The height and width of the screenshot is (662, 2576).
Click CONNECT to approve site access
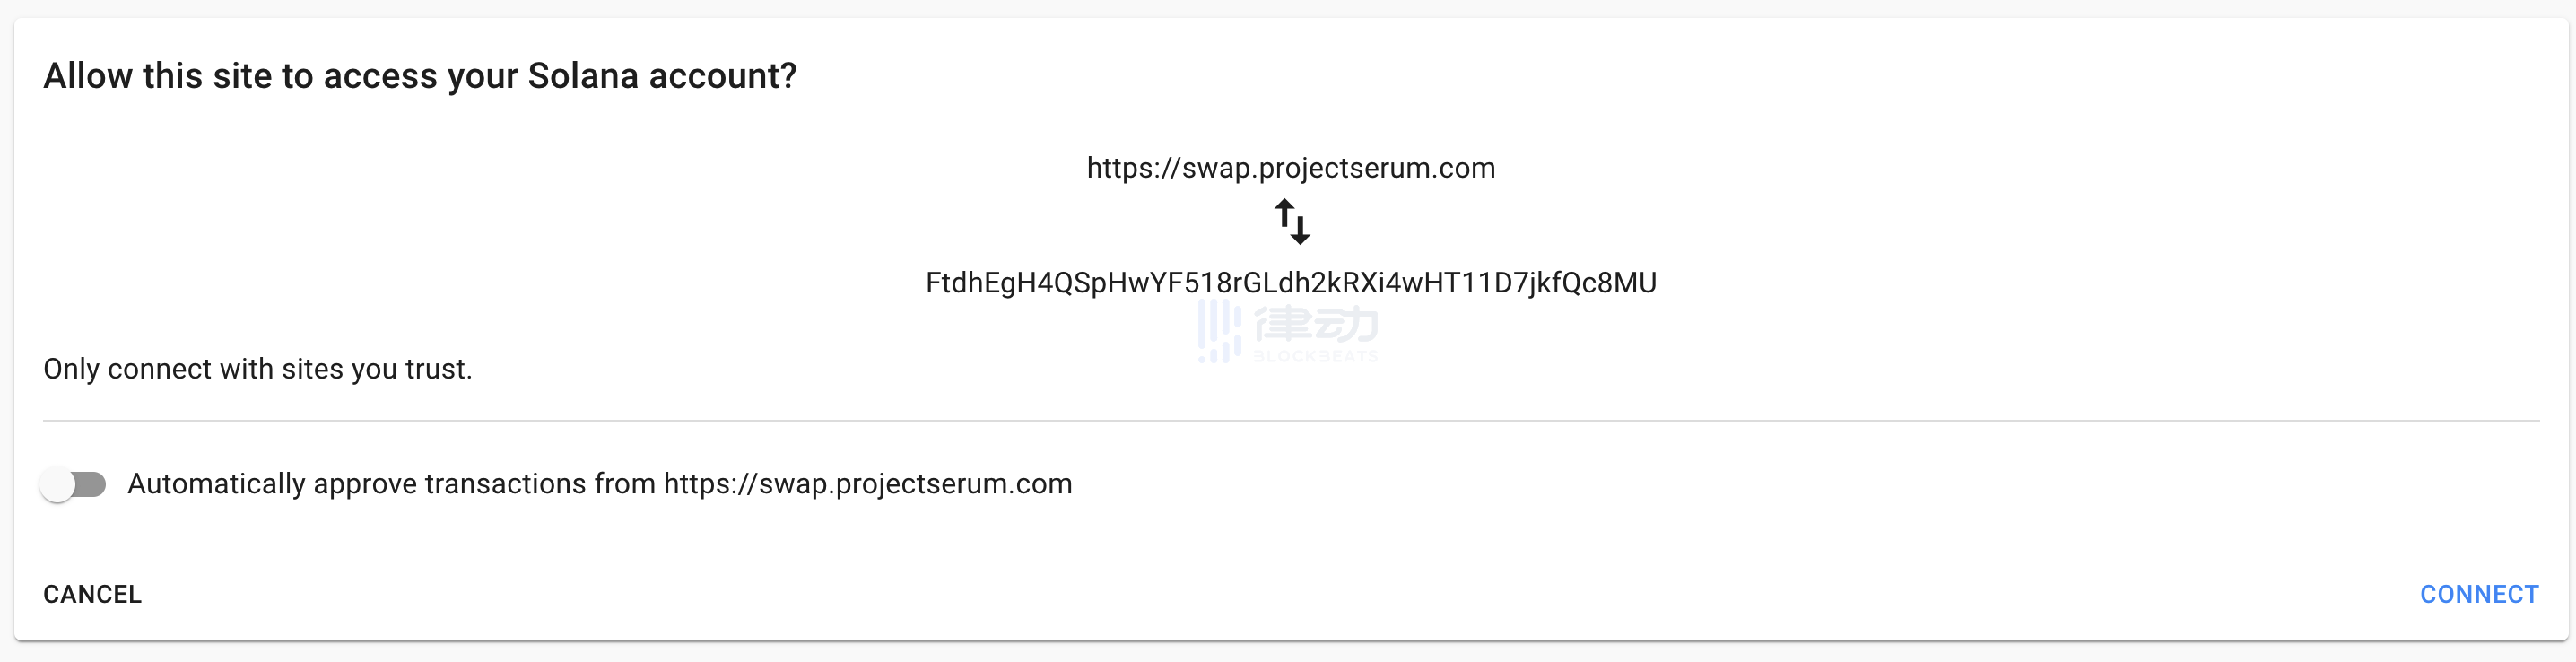2479,593
